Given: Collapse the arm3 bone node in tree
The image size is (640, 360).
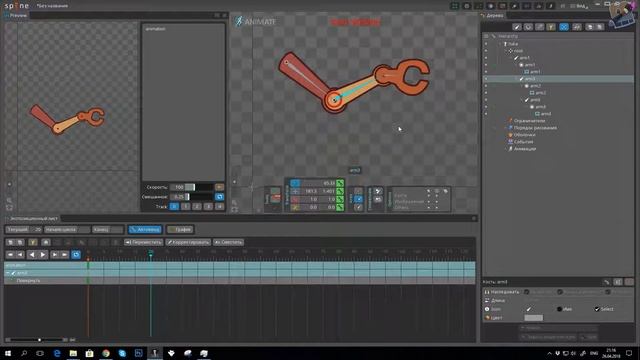Looking at the screenshot, I should click(x=522, y=100).
